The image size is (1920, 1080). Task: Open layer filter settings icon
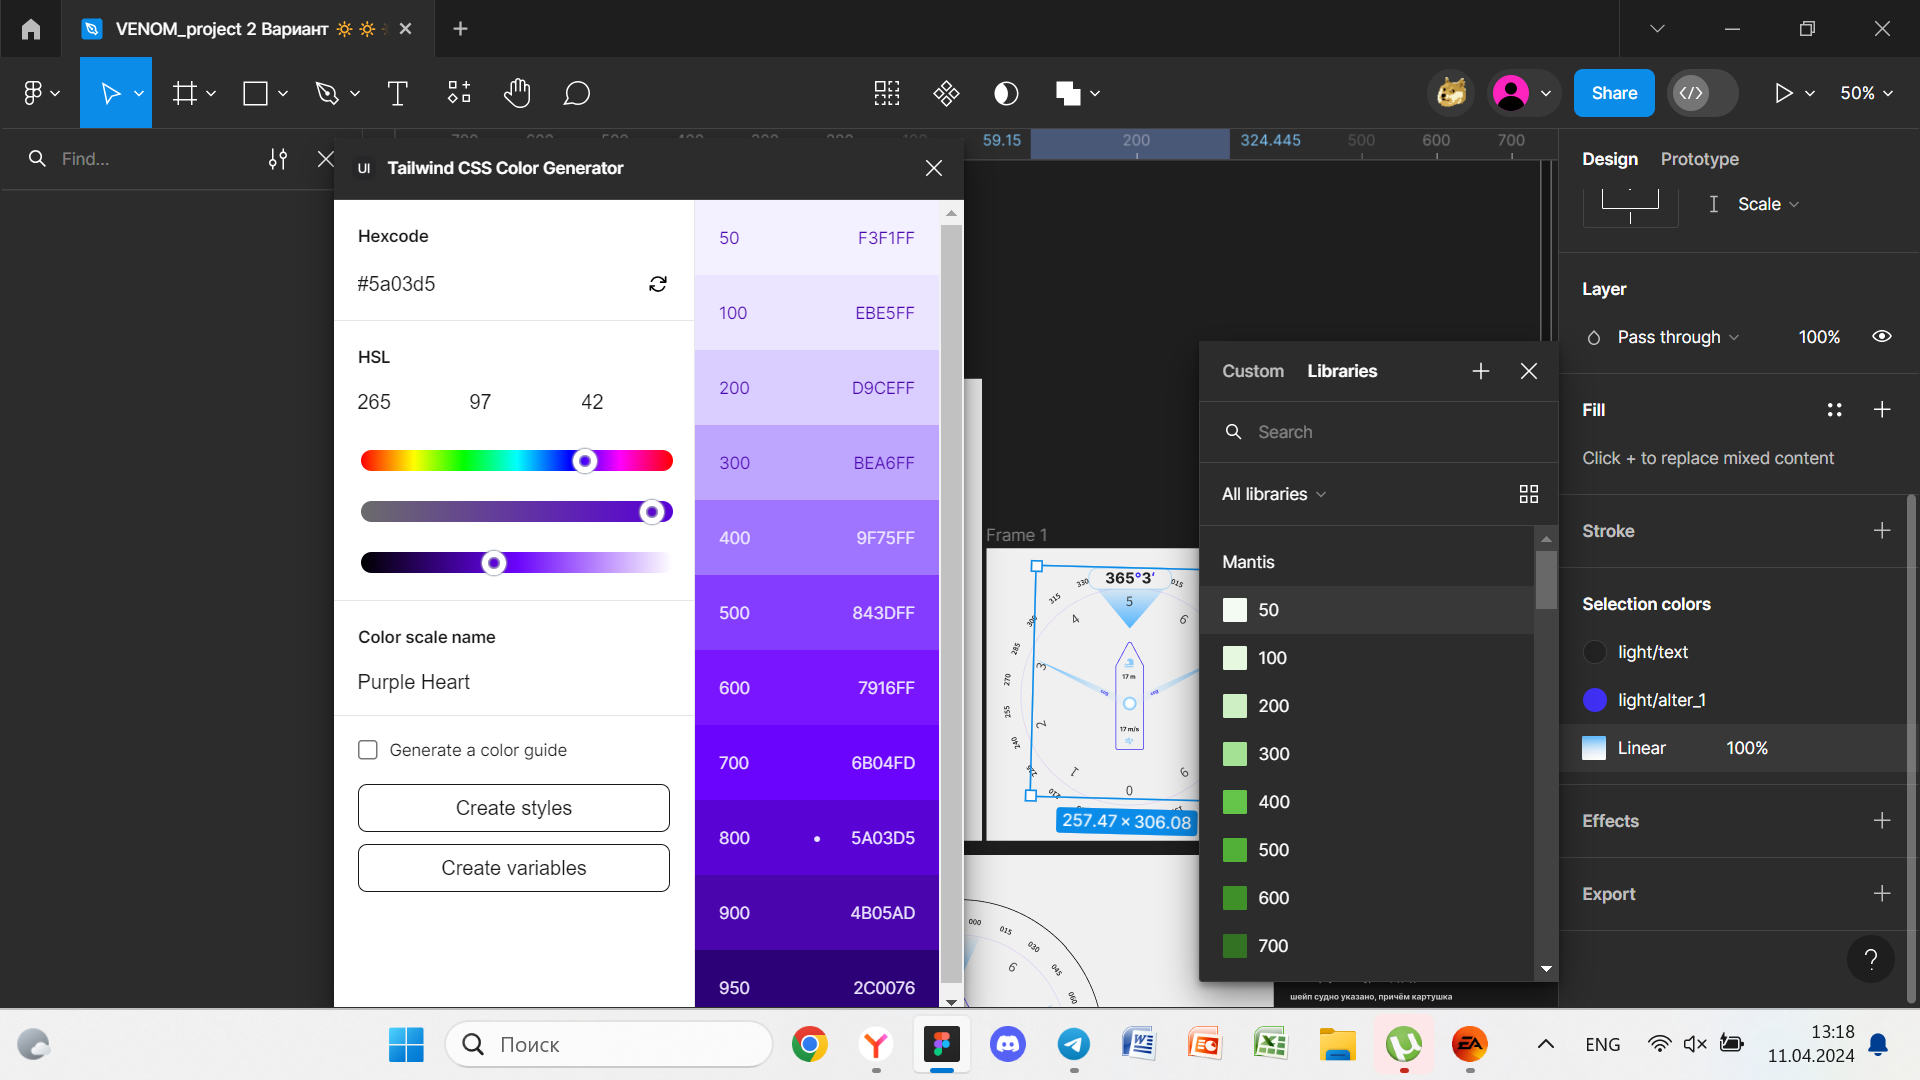click(x=278, y=159)
